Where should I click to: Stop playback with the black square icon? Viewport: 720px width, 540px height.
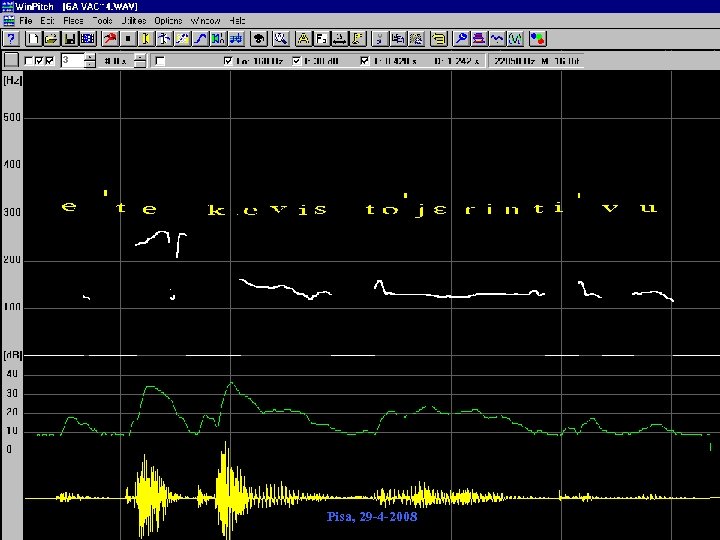128,39
